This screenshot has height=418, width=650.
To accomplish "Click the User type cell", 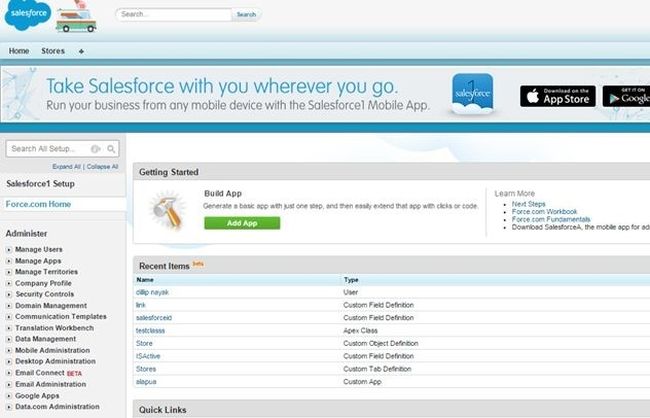I will pos(350,292).
